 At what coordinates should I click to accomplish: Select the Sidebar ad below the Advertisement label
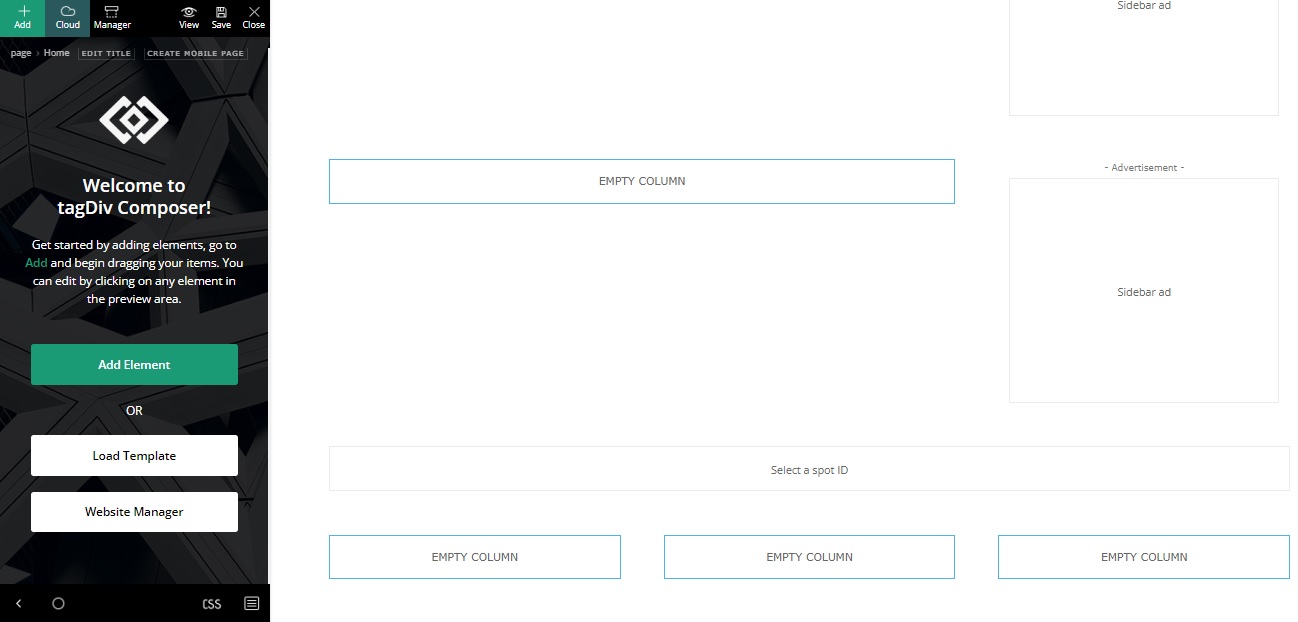pos(1144,291)
